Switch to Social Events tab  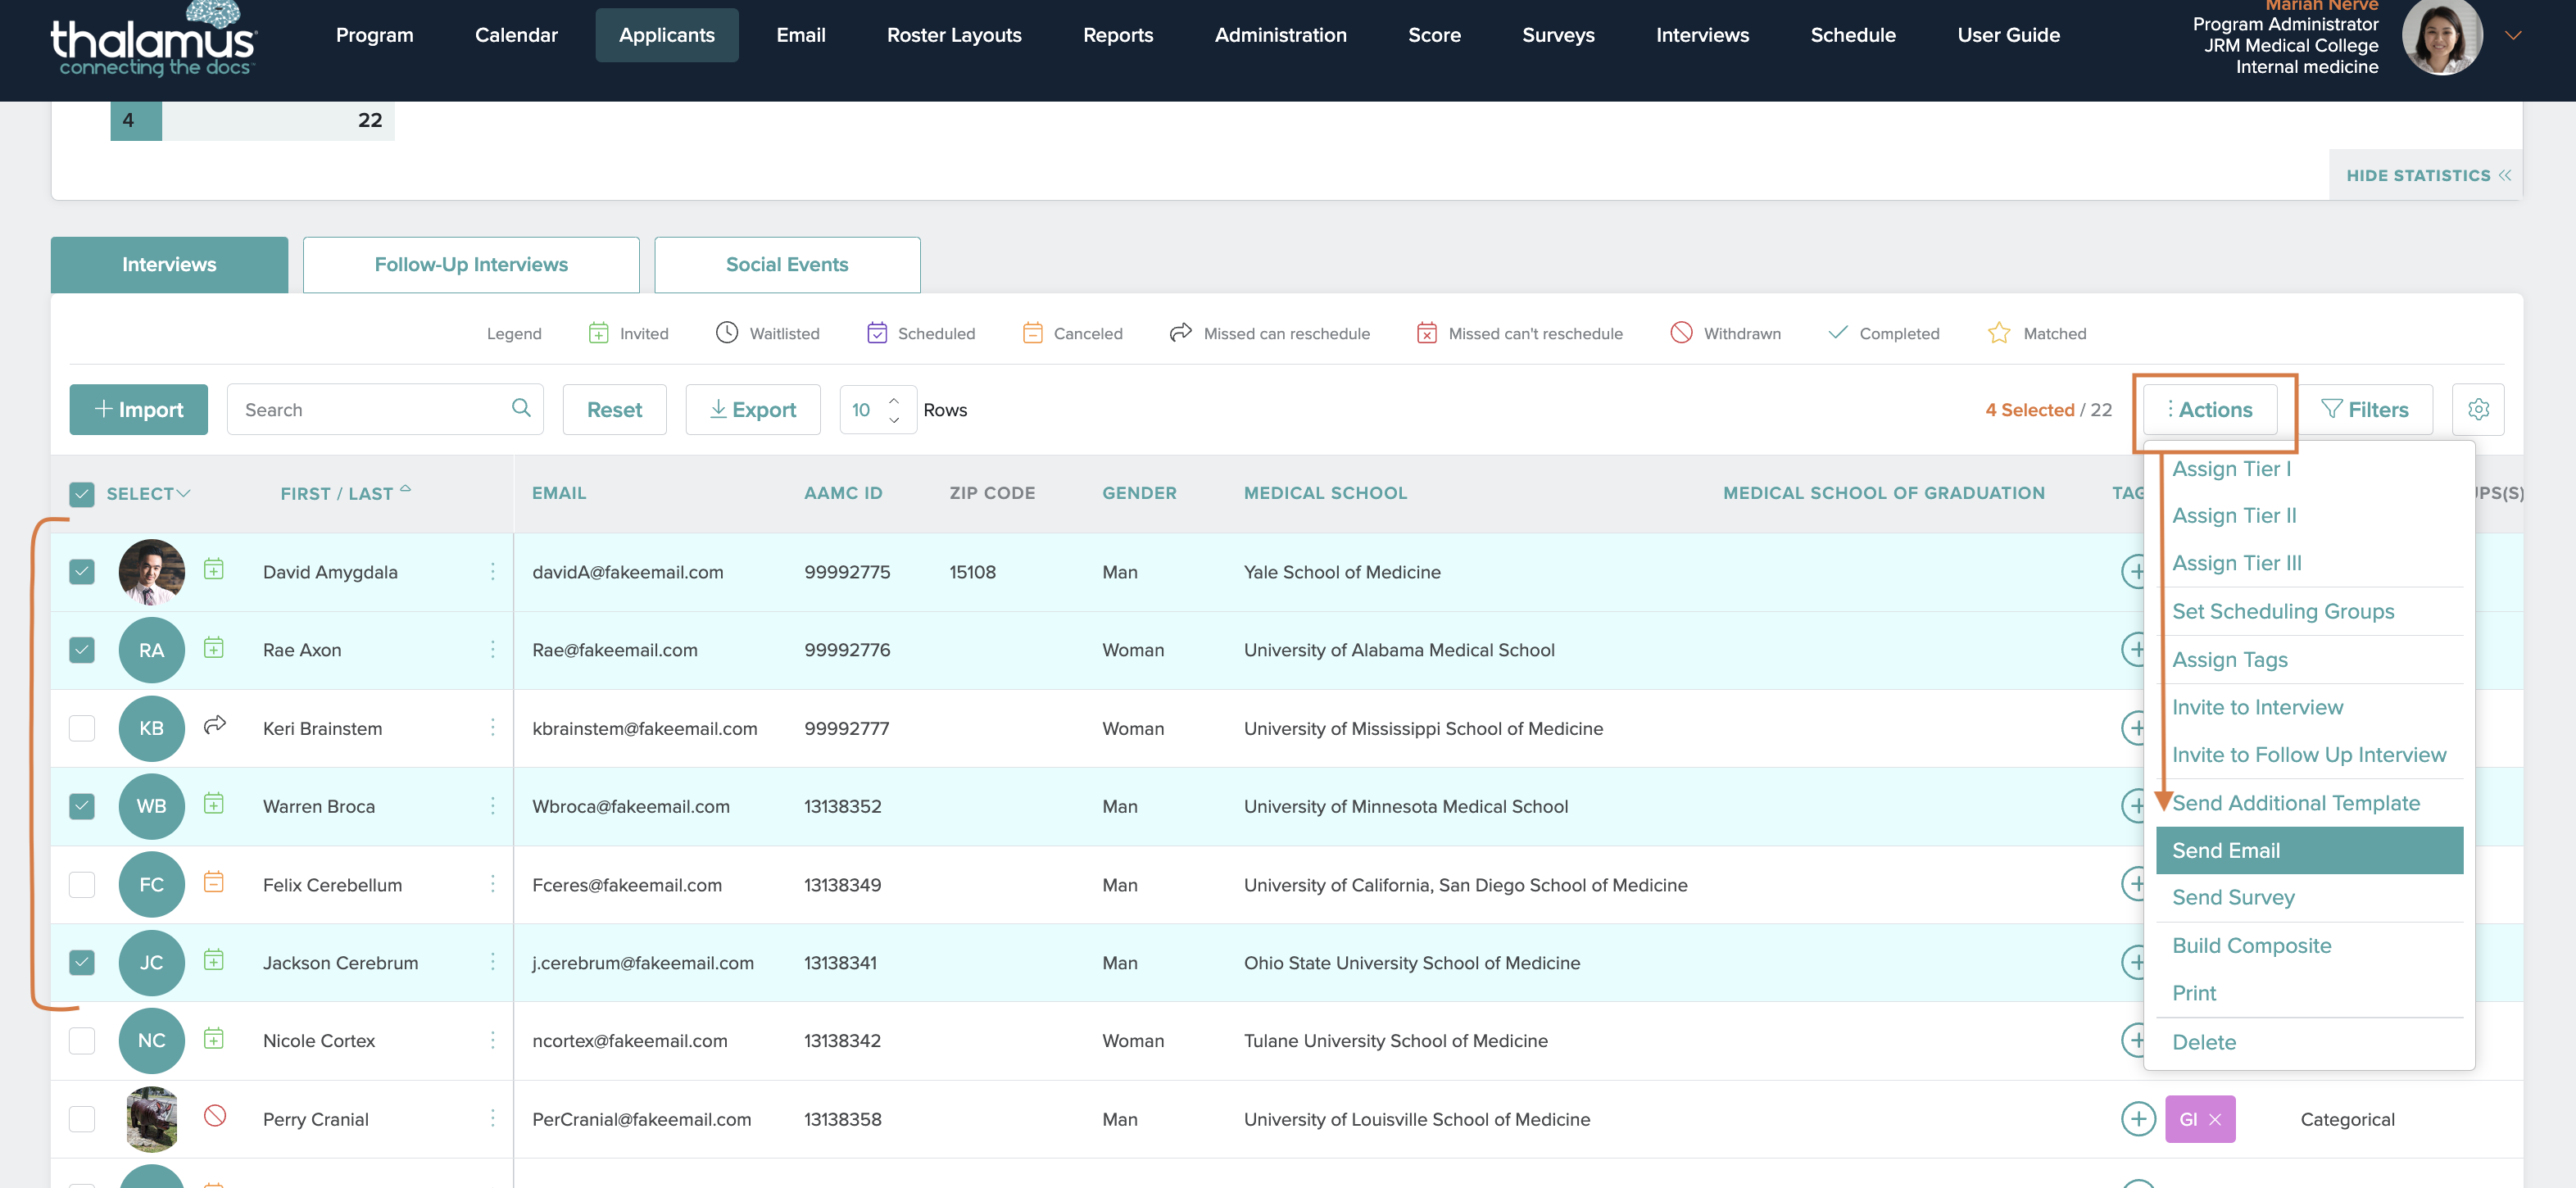click(x=787, y=264)
